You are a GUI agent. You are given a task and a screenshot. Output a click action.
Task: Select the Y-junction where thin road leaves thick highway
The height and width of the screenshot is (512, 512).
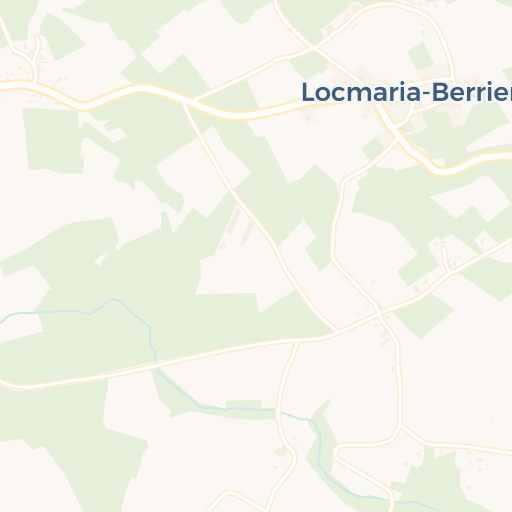tap(193, 100)
